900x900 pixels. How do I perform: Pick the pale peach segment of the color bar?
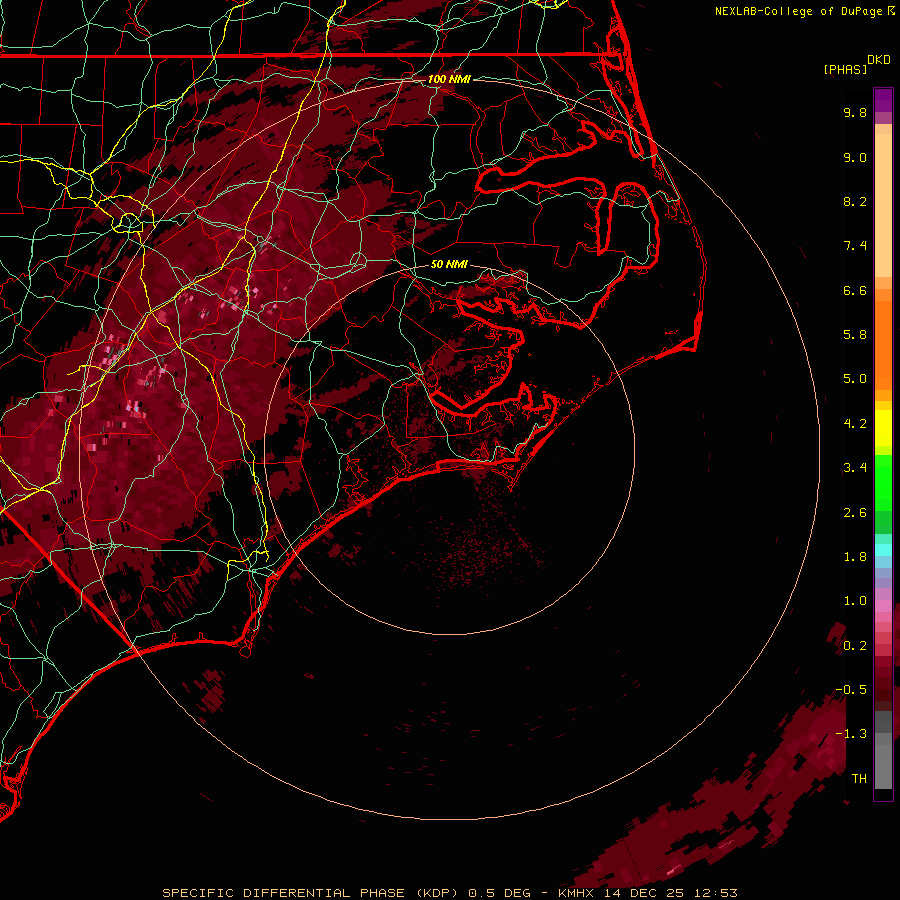pos(883,205)
